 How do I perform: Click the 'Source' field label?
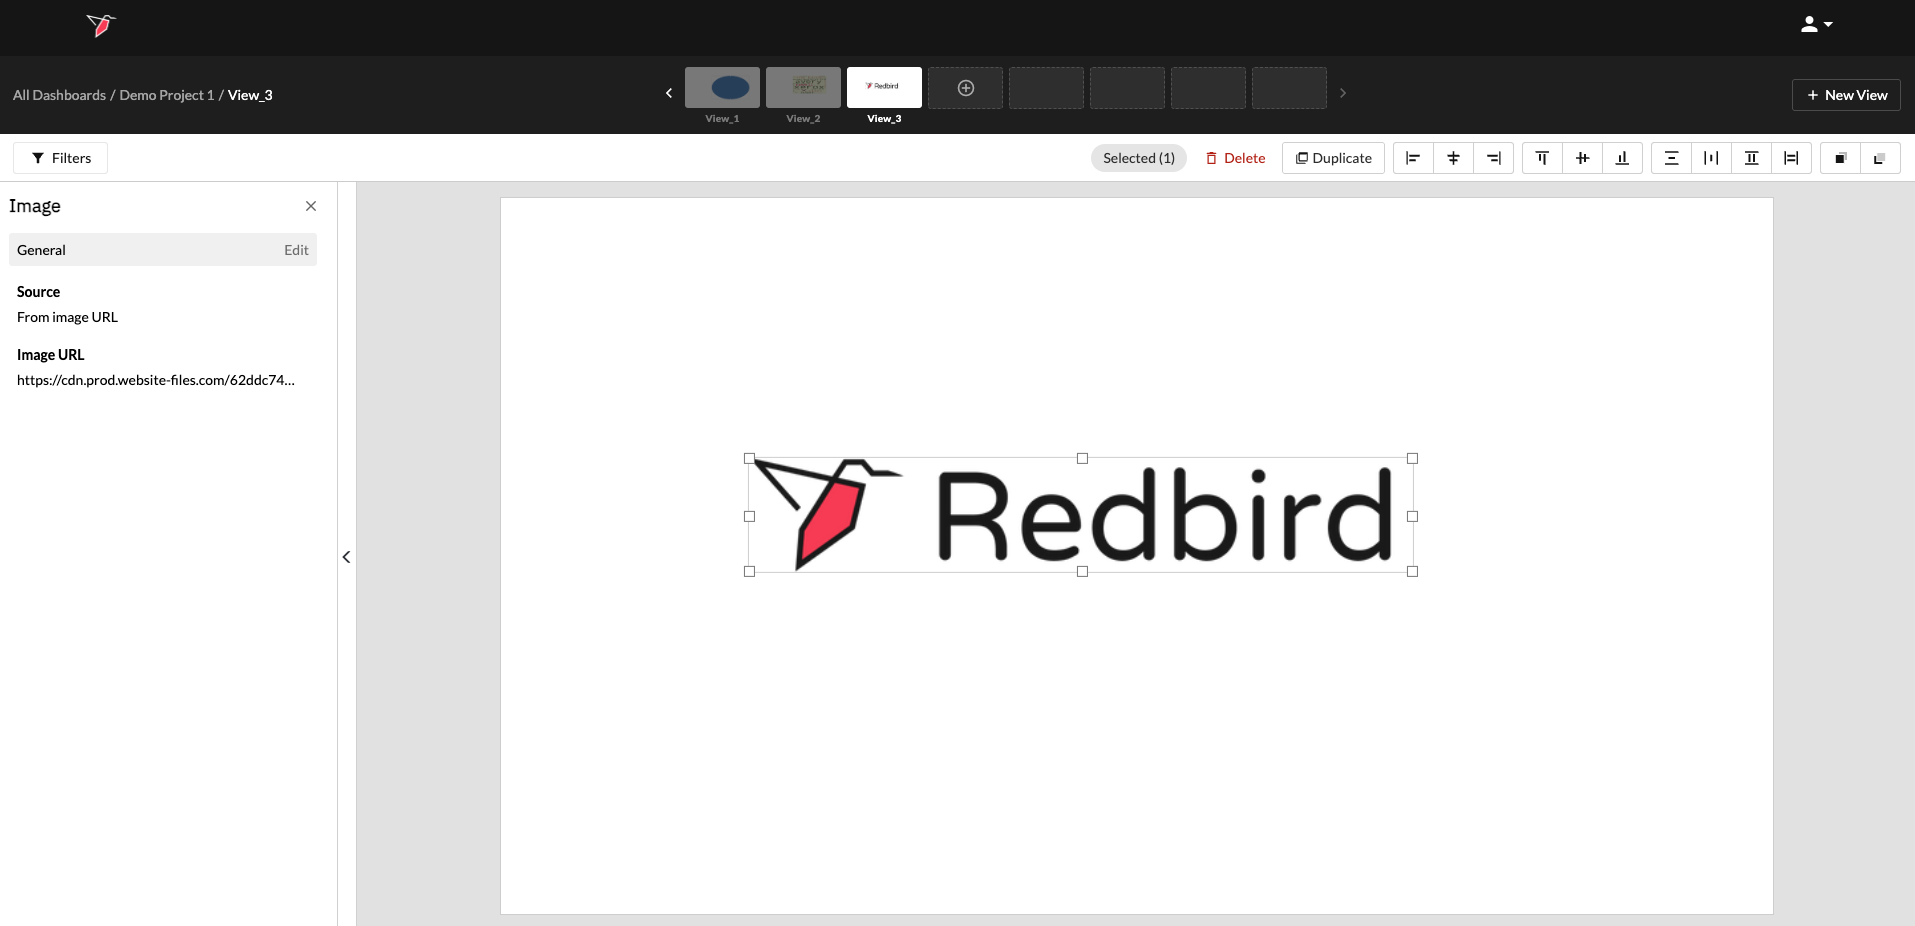(38, 292)
